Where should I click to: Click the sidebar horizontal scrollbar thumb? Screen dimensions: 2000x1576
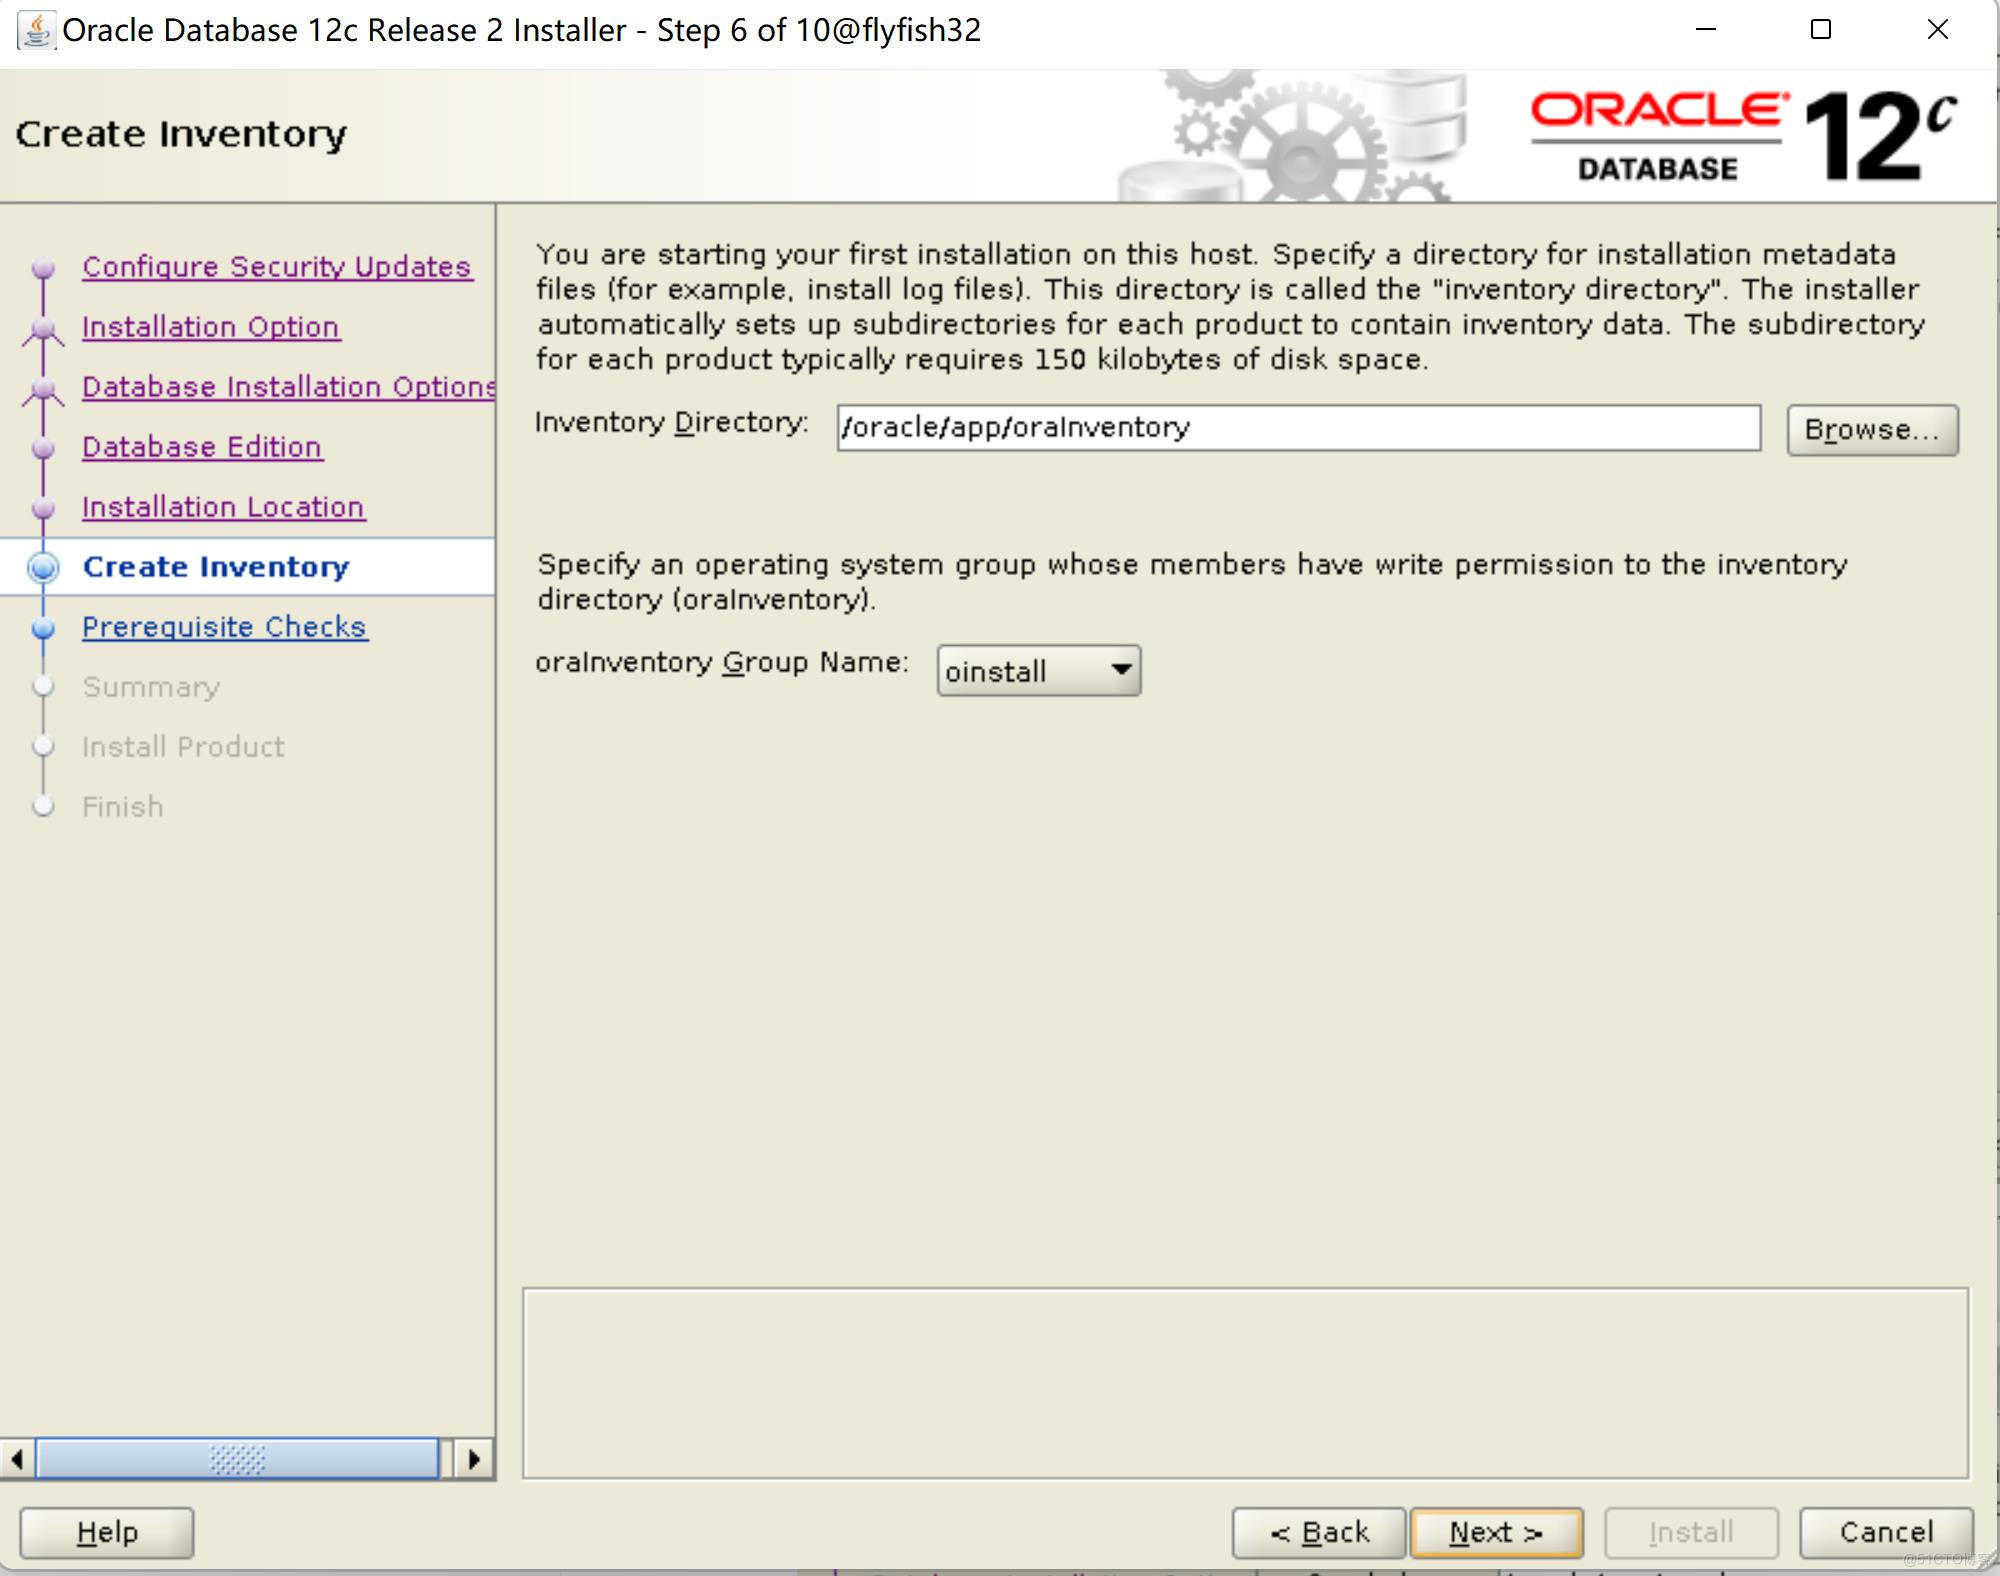[237, 1459]
